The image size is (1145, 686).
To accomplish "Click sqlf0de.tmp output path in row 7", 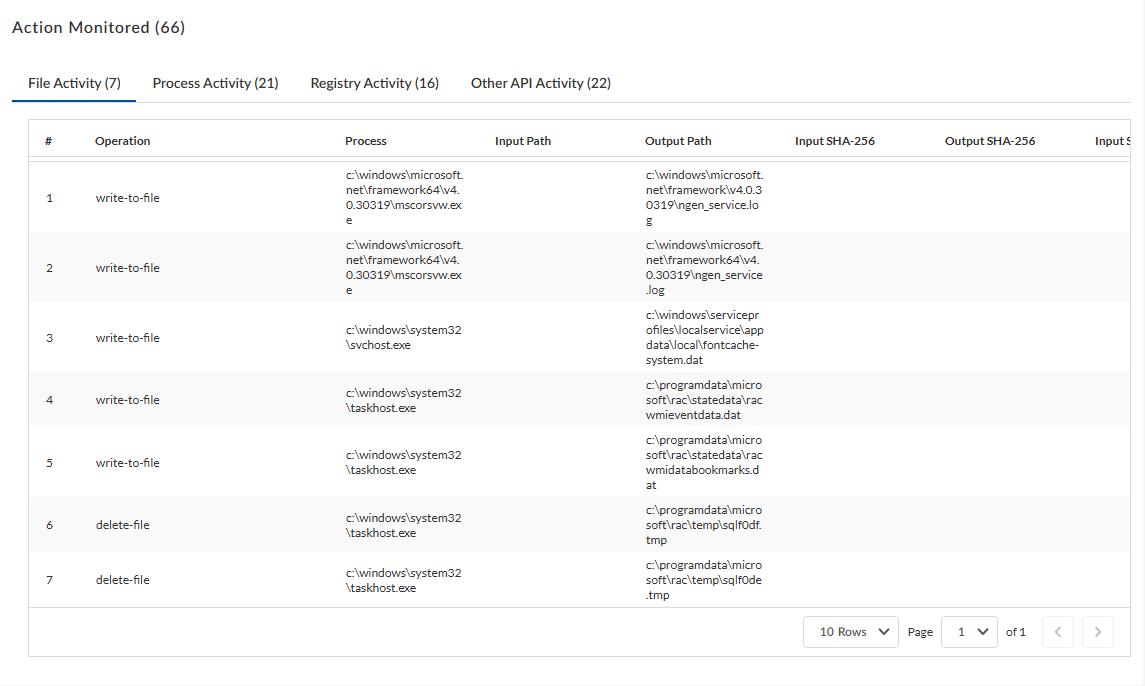I will (704, 580).
